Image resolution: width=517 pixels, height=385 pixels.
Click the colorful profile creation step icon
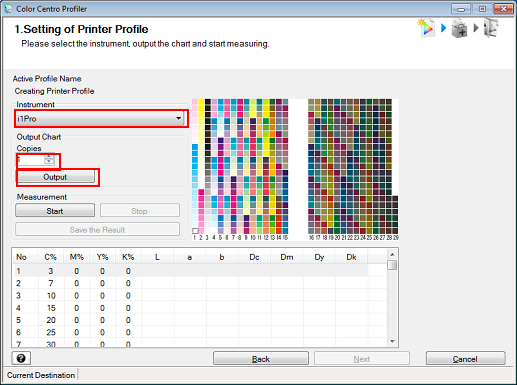[426, 28]
